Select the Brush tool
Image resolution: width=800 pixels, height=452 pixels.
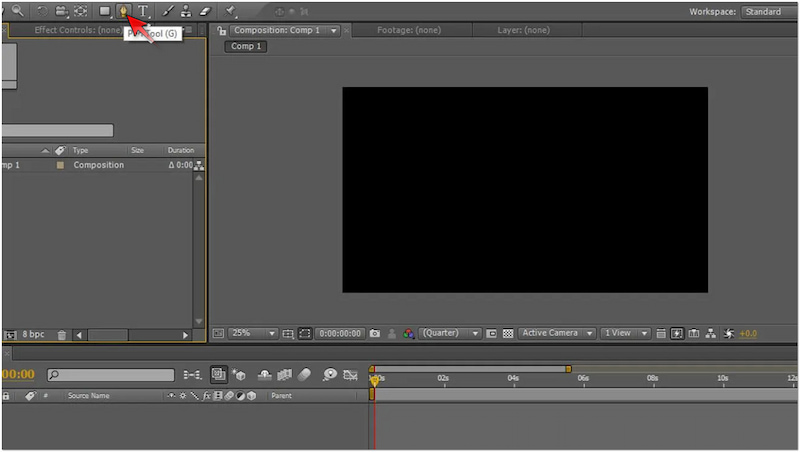click(168, 11)
